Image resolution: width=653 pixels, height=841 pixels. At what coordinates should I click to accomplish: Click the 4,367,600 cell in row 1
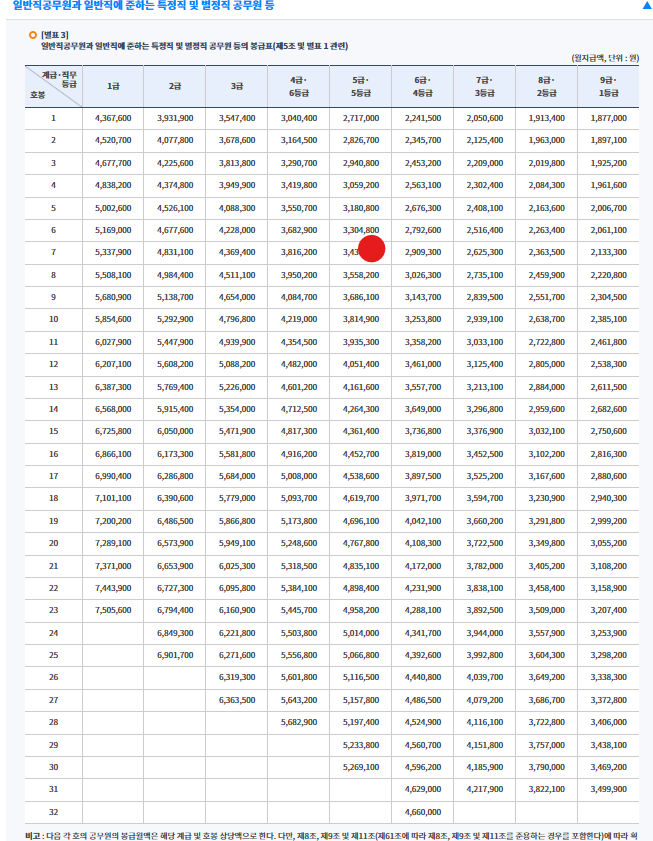(113, 118)
